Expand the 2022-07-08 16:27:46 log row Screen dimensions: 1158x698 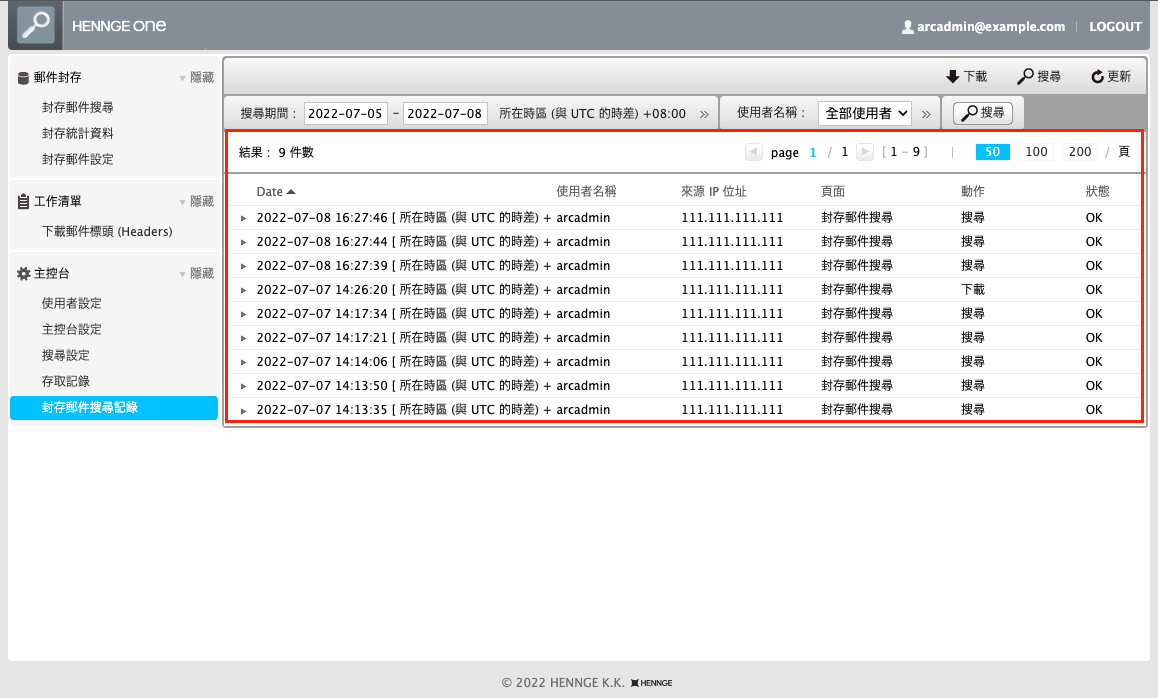click(x=243, y=218)
